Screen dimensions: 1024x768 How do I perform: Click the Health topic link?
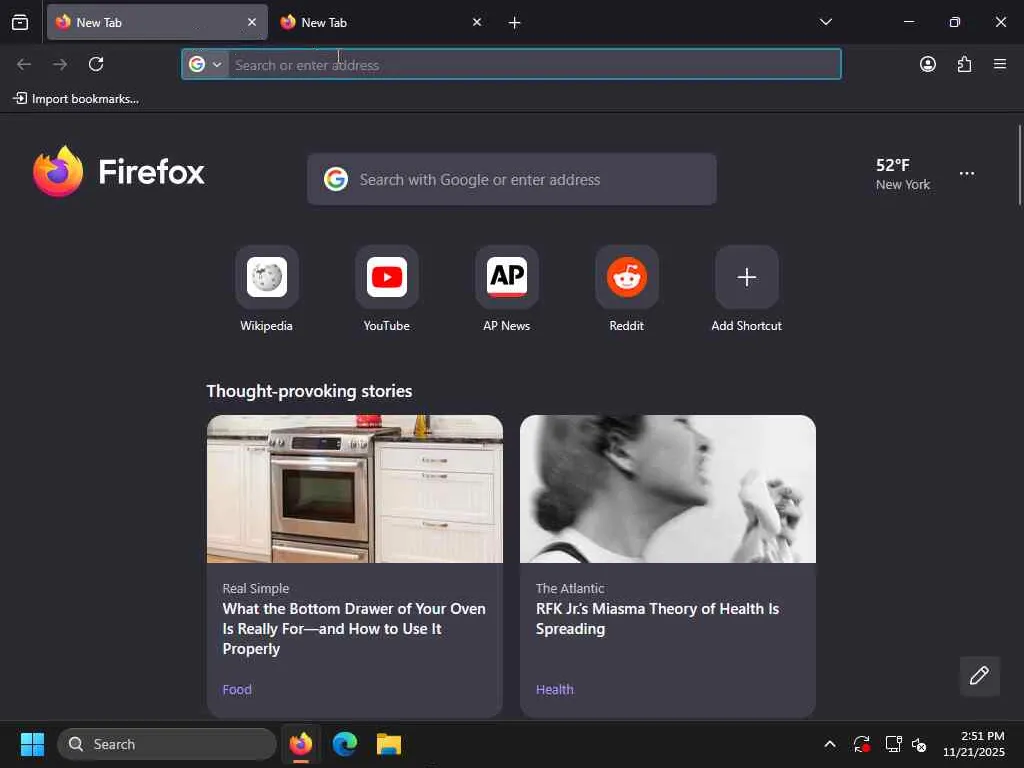[554, 689]
